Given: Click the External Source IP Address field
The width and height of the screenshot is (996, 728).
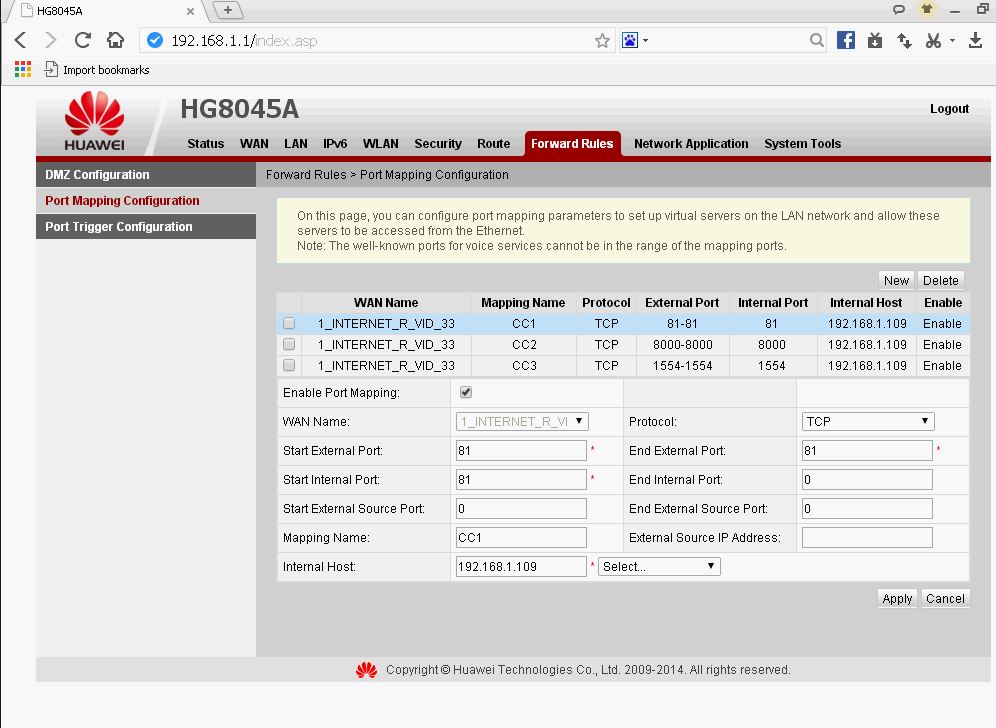Looking at the screenshot, I should tap(867, 537).
